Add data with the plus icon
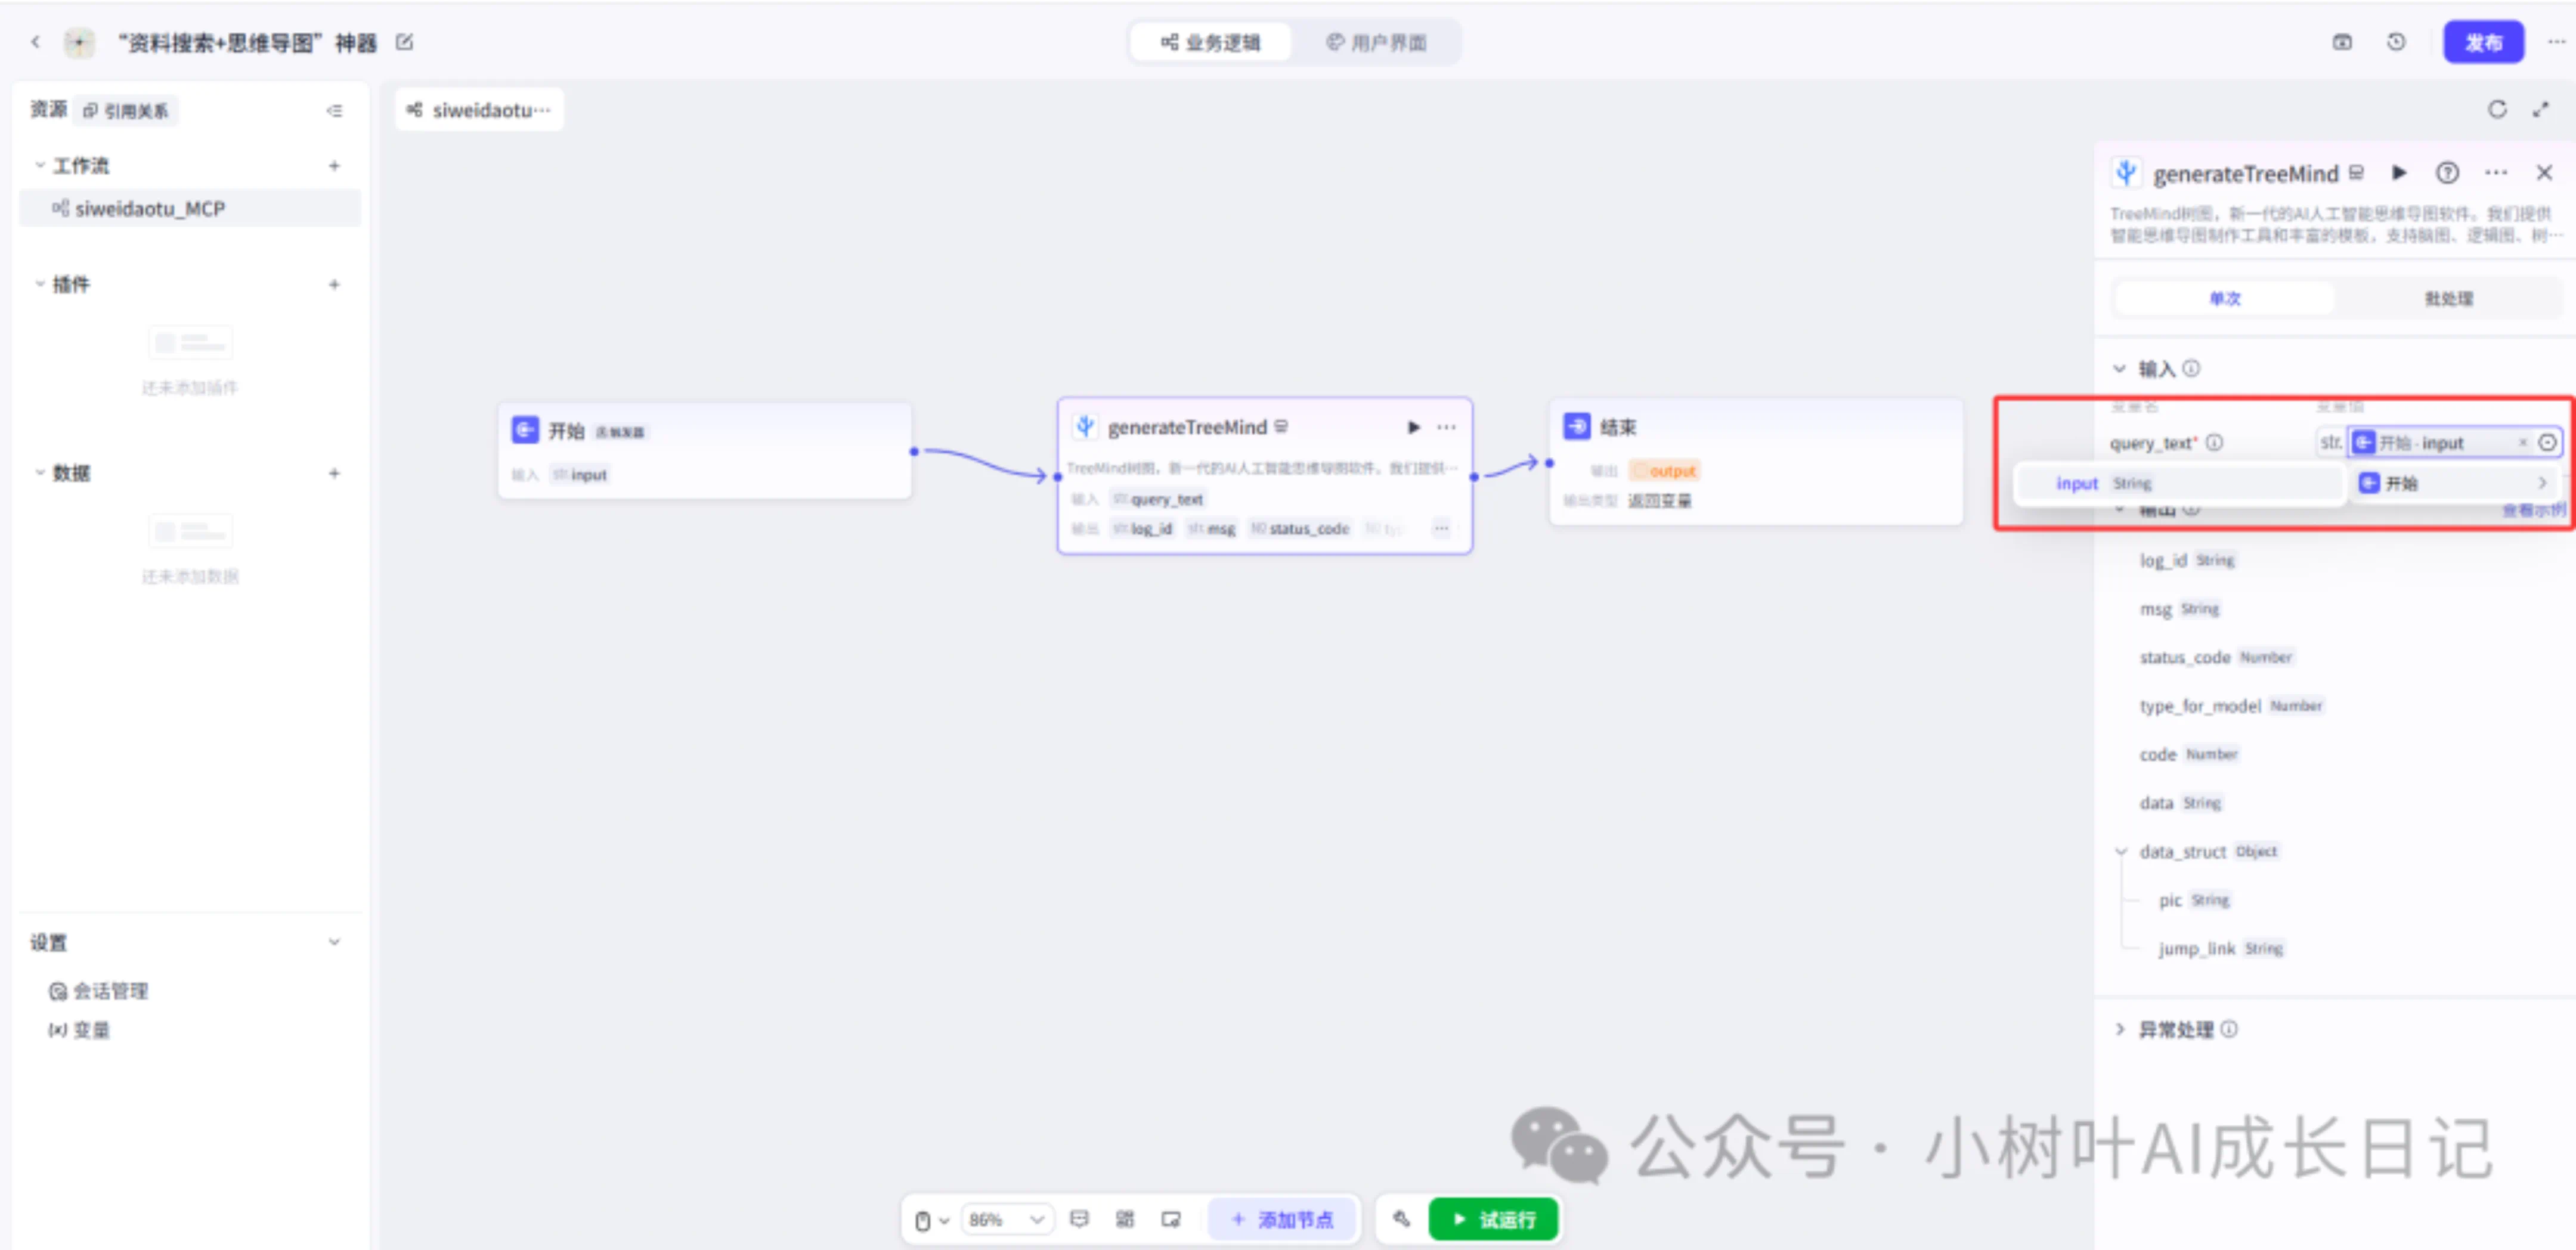 coord(334,473)
